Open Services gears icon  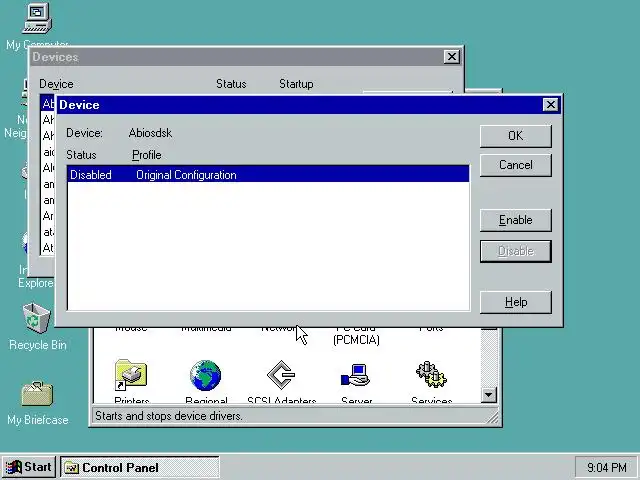431,374
